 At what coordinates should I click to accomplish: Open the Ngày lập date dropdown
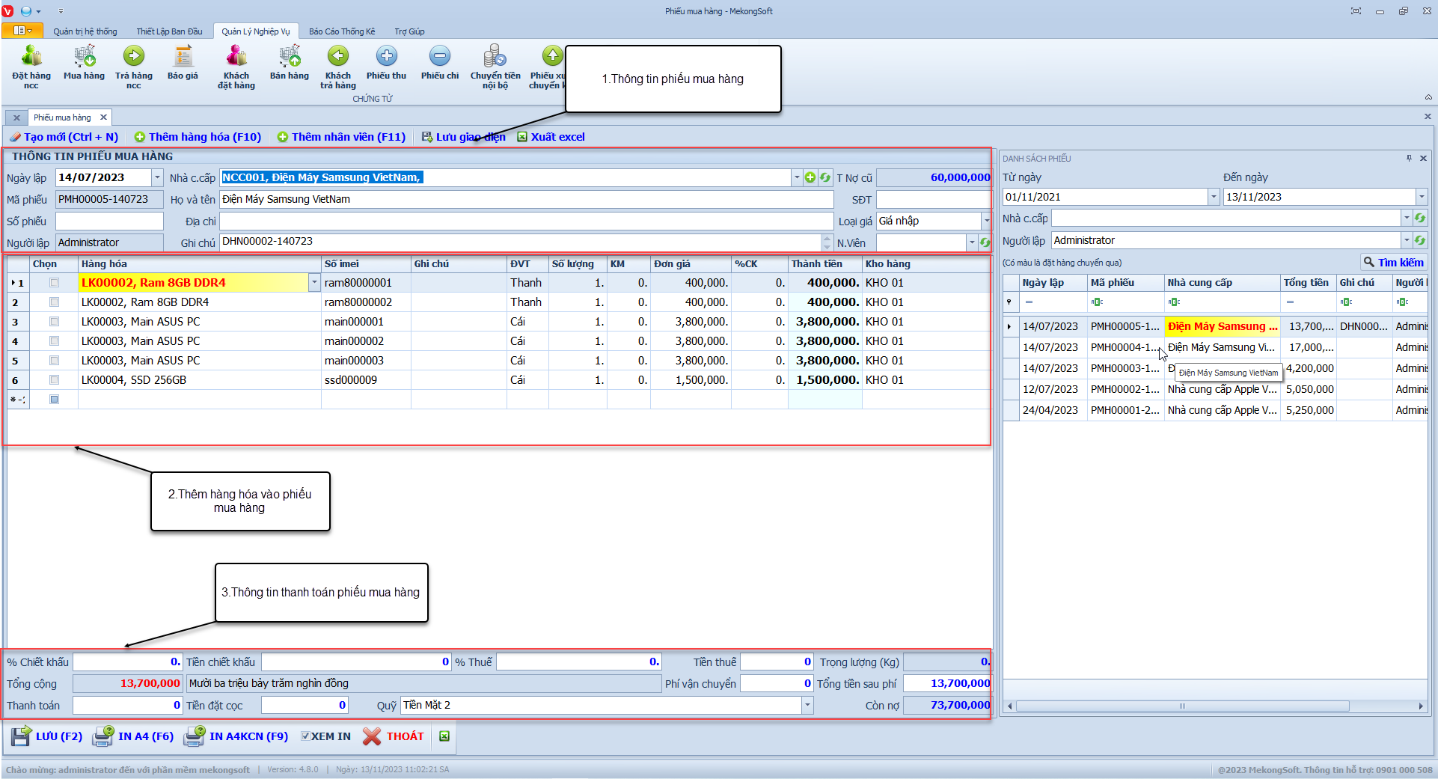(x=157, y=177)
